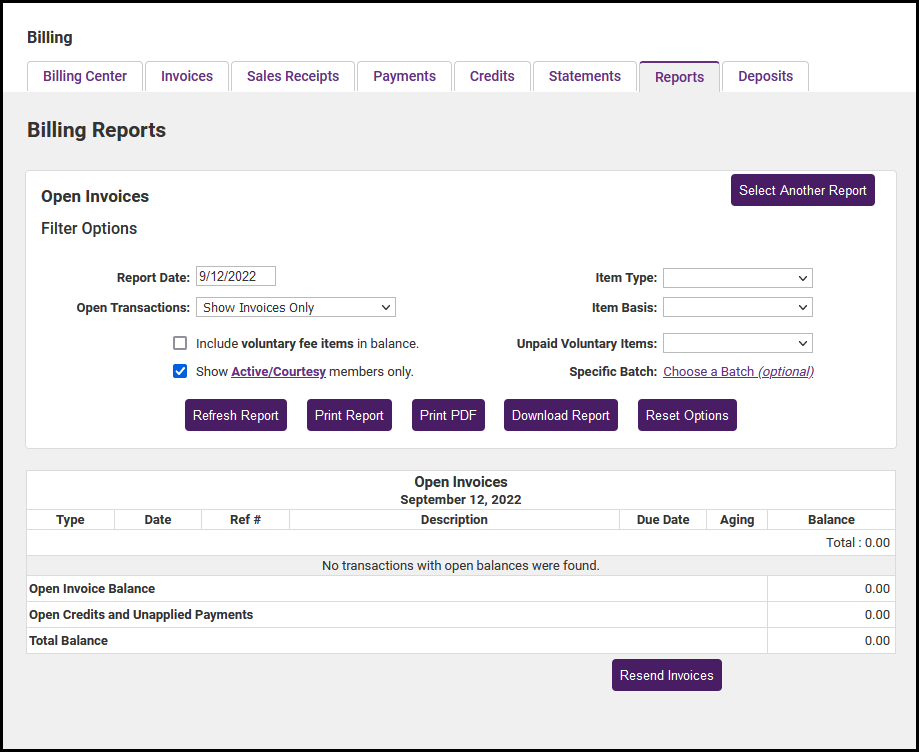This screenshot has height=752, width=919.
Task: Open the Unpaid Voluntary Items dropdown
Action: pos(737,344)
